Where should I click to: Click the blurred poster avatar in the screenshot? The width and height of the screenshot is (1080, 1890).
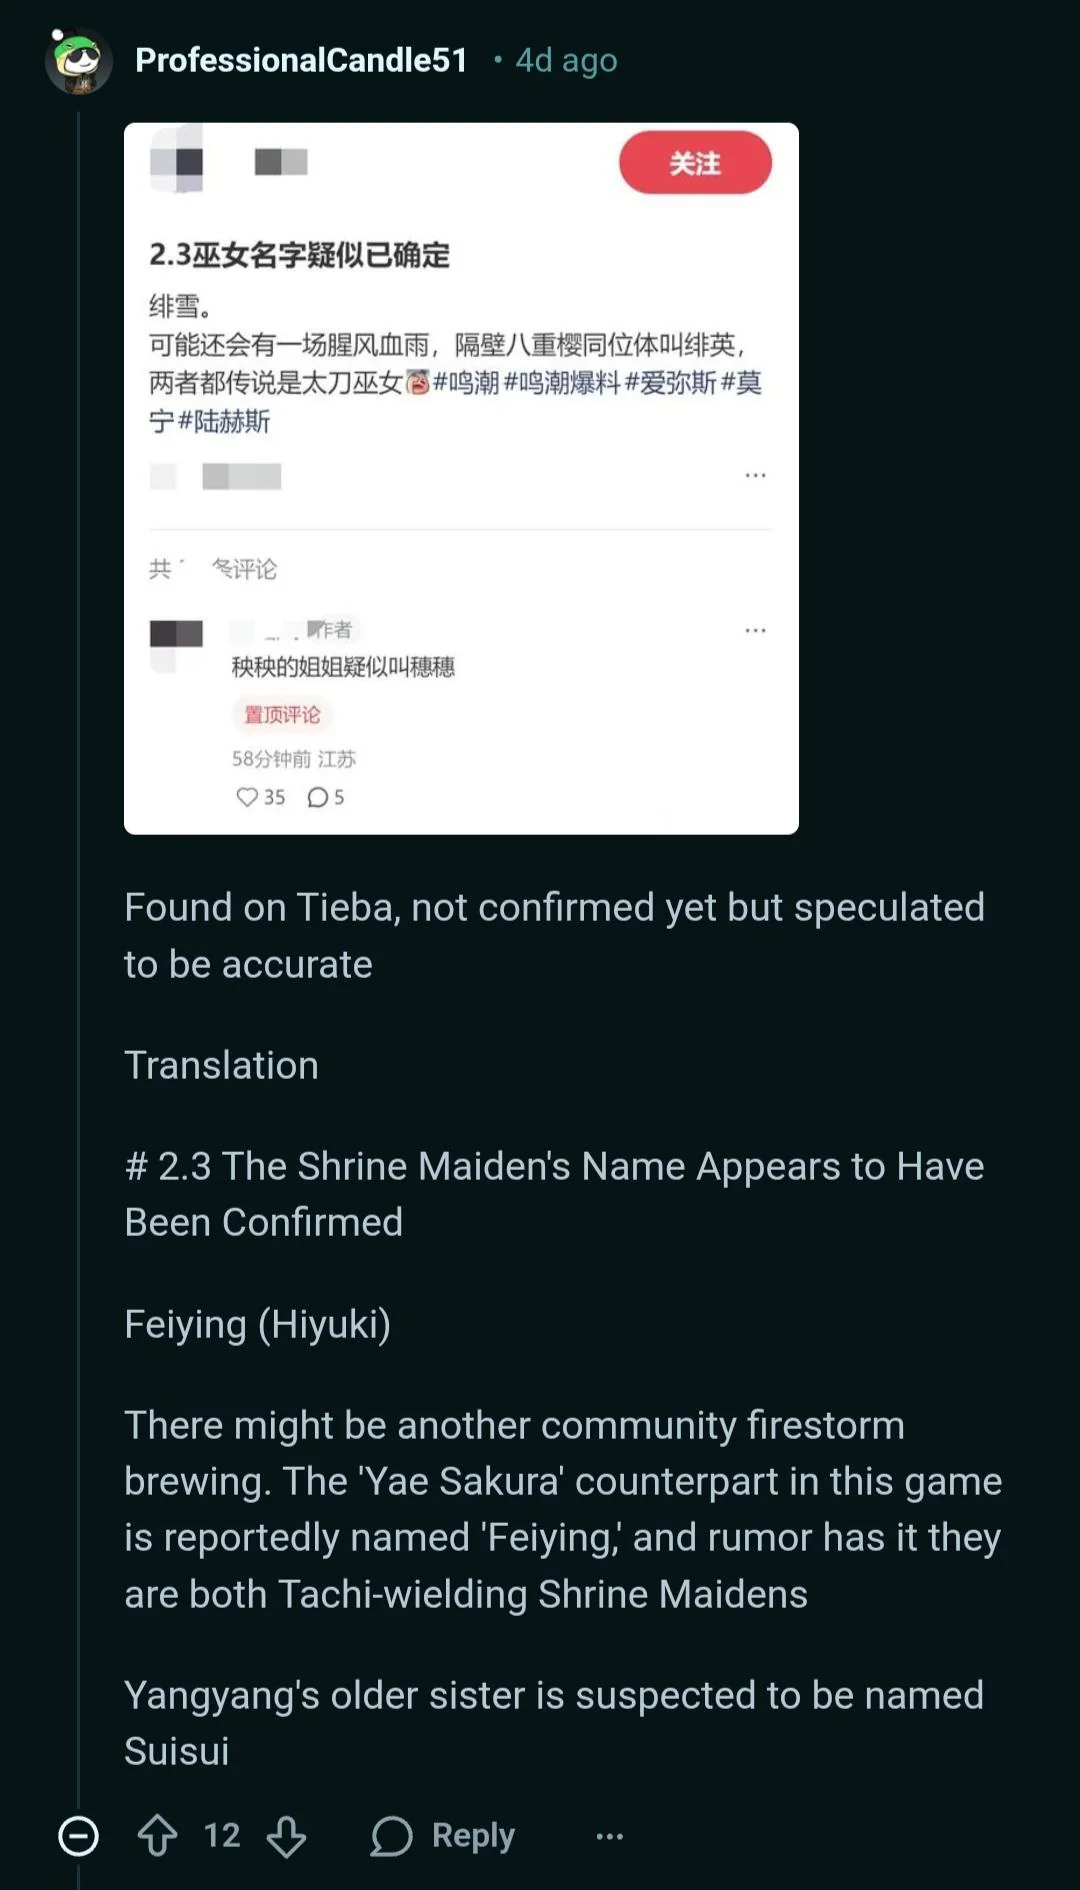point(177,162)
